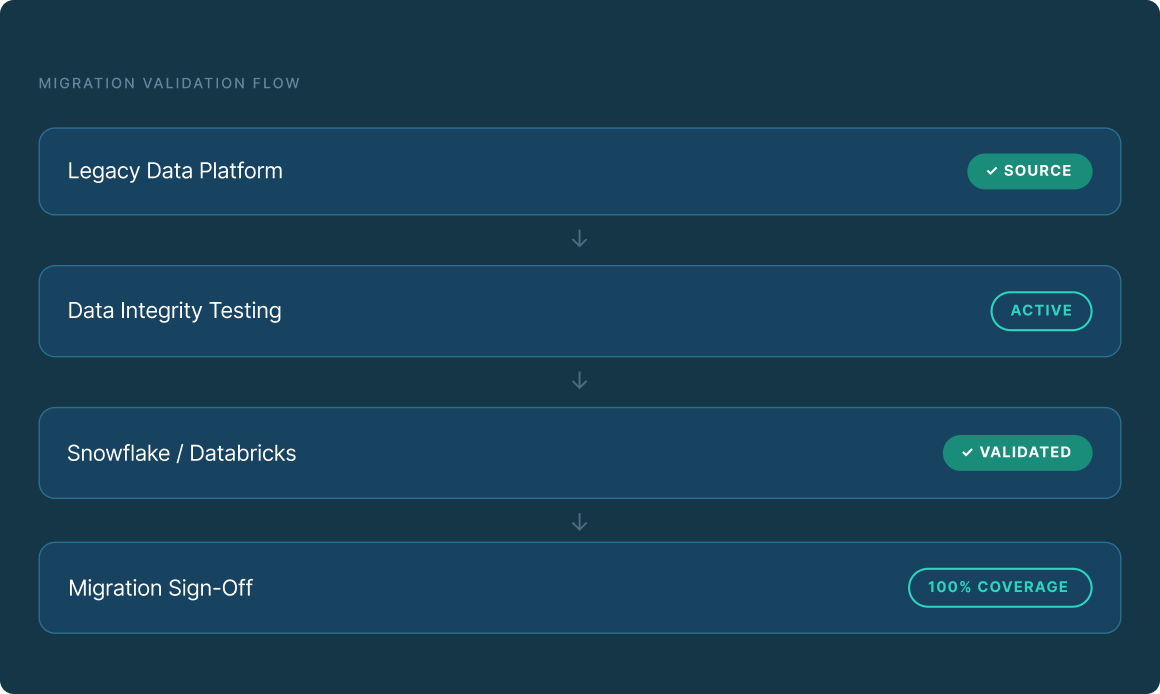Select the SOURCE status badge
The height and width of the screenshot is (694, 1160).
(1029, 171)
